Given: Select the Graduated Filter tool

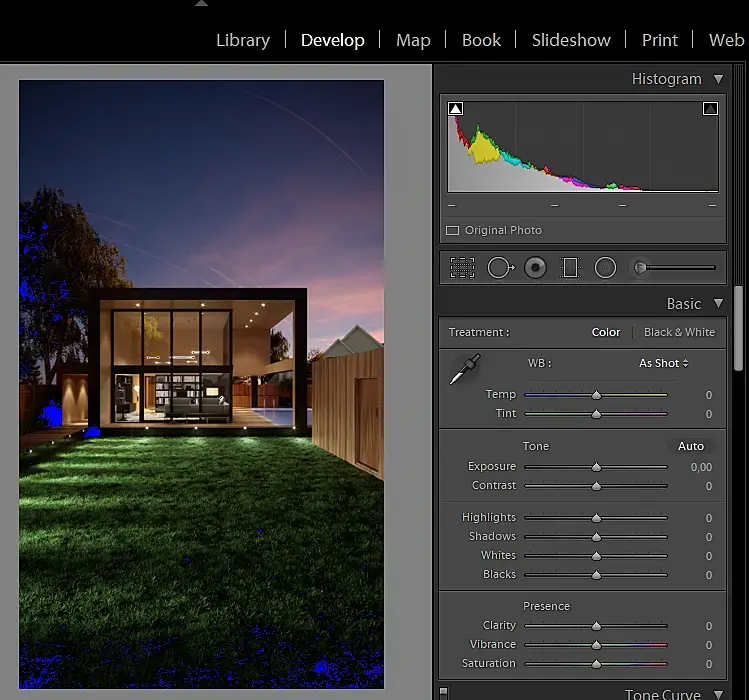Looking at the screenshot, I should click(x=570, y=268).
